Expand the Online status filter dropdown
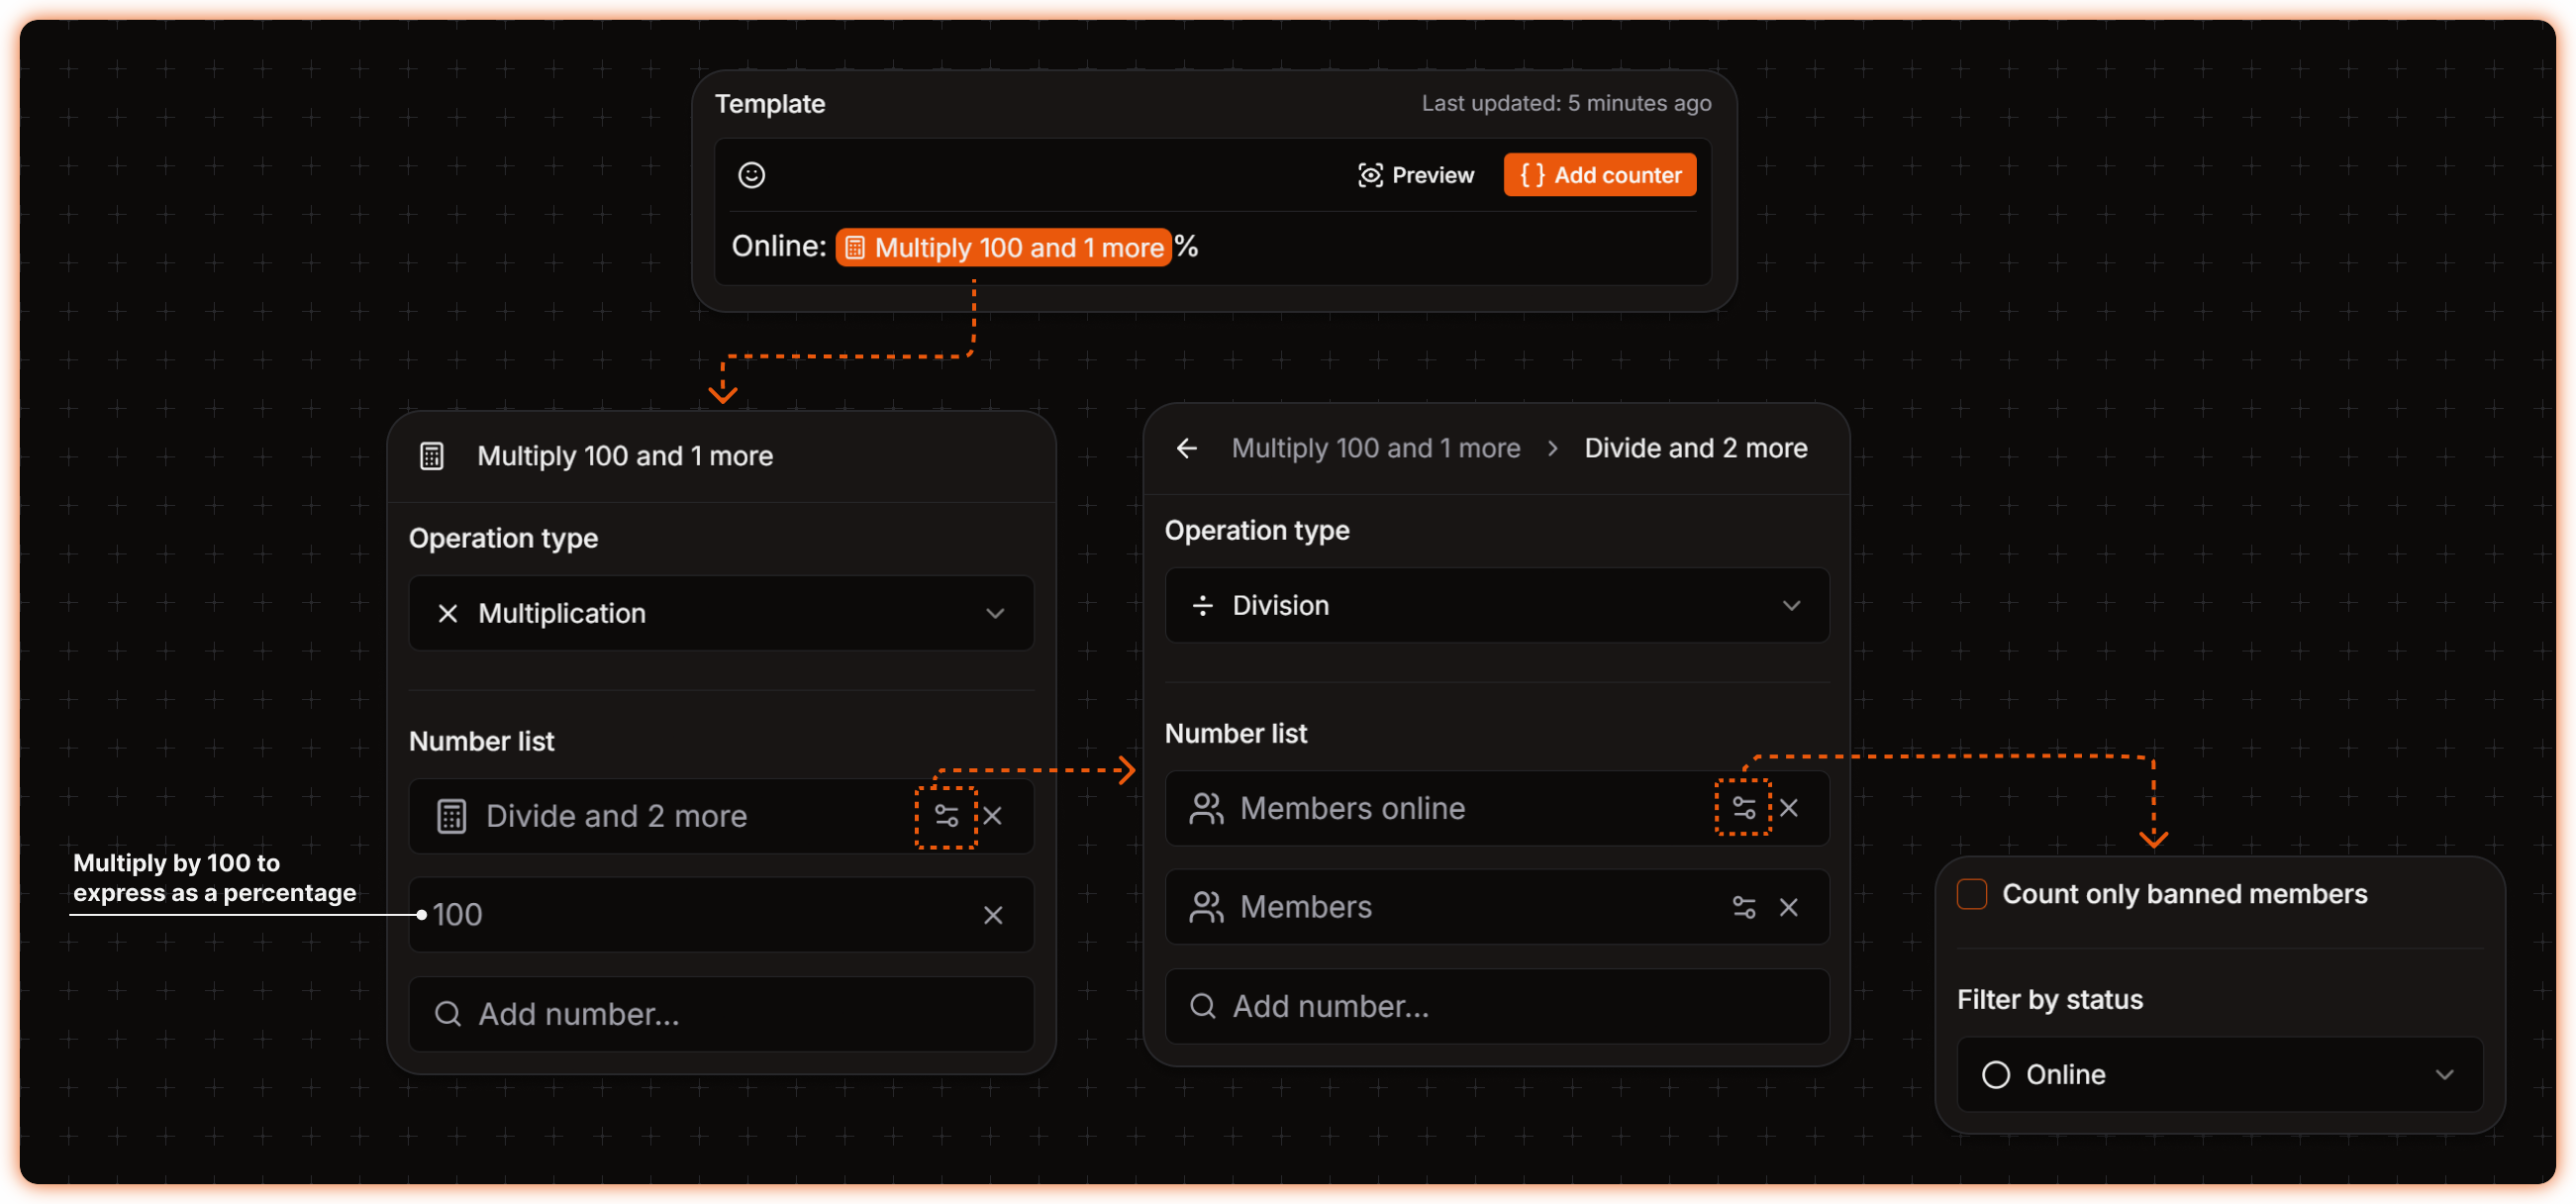This screenshot has height=1204, width=2576. pos(2219,1075)
